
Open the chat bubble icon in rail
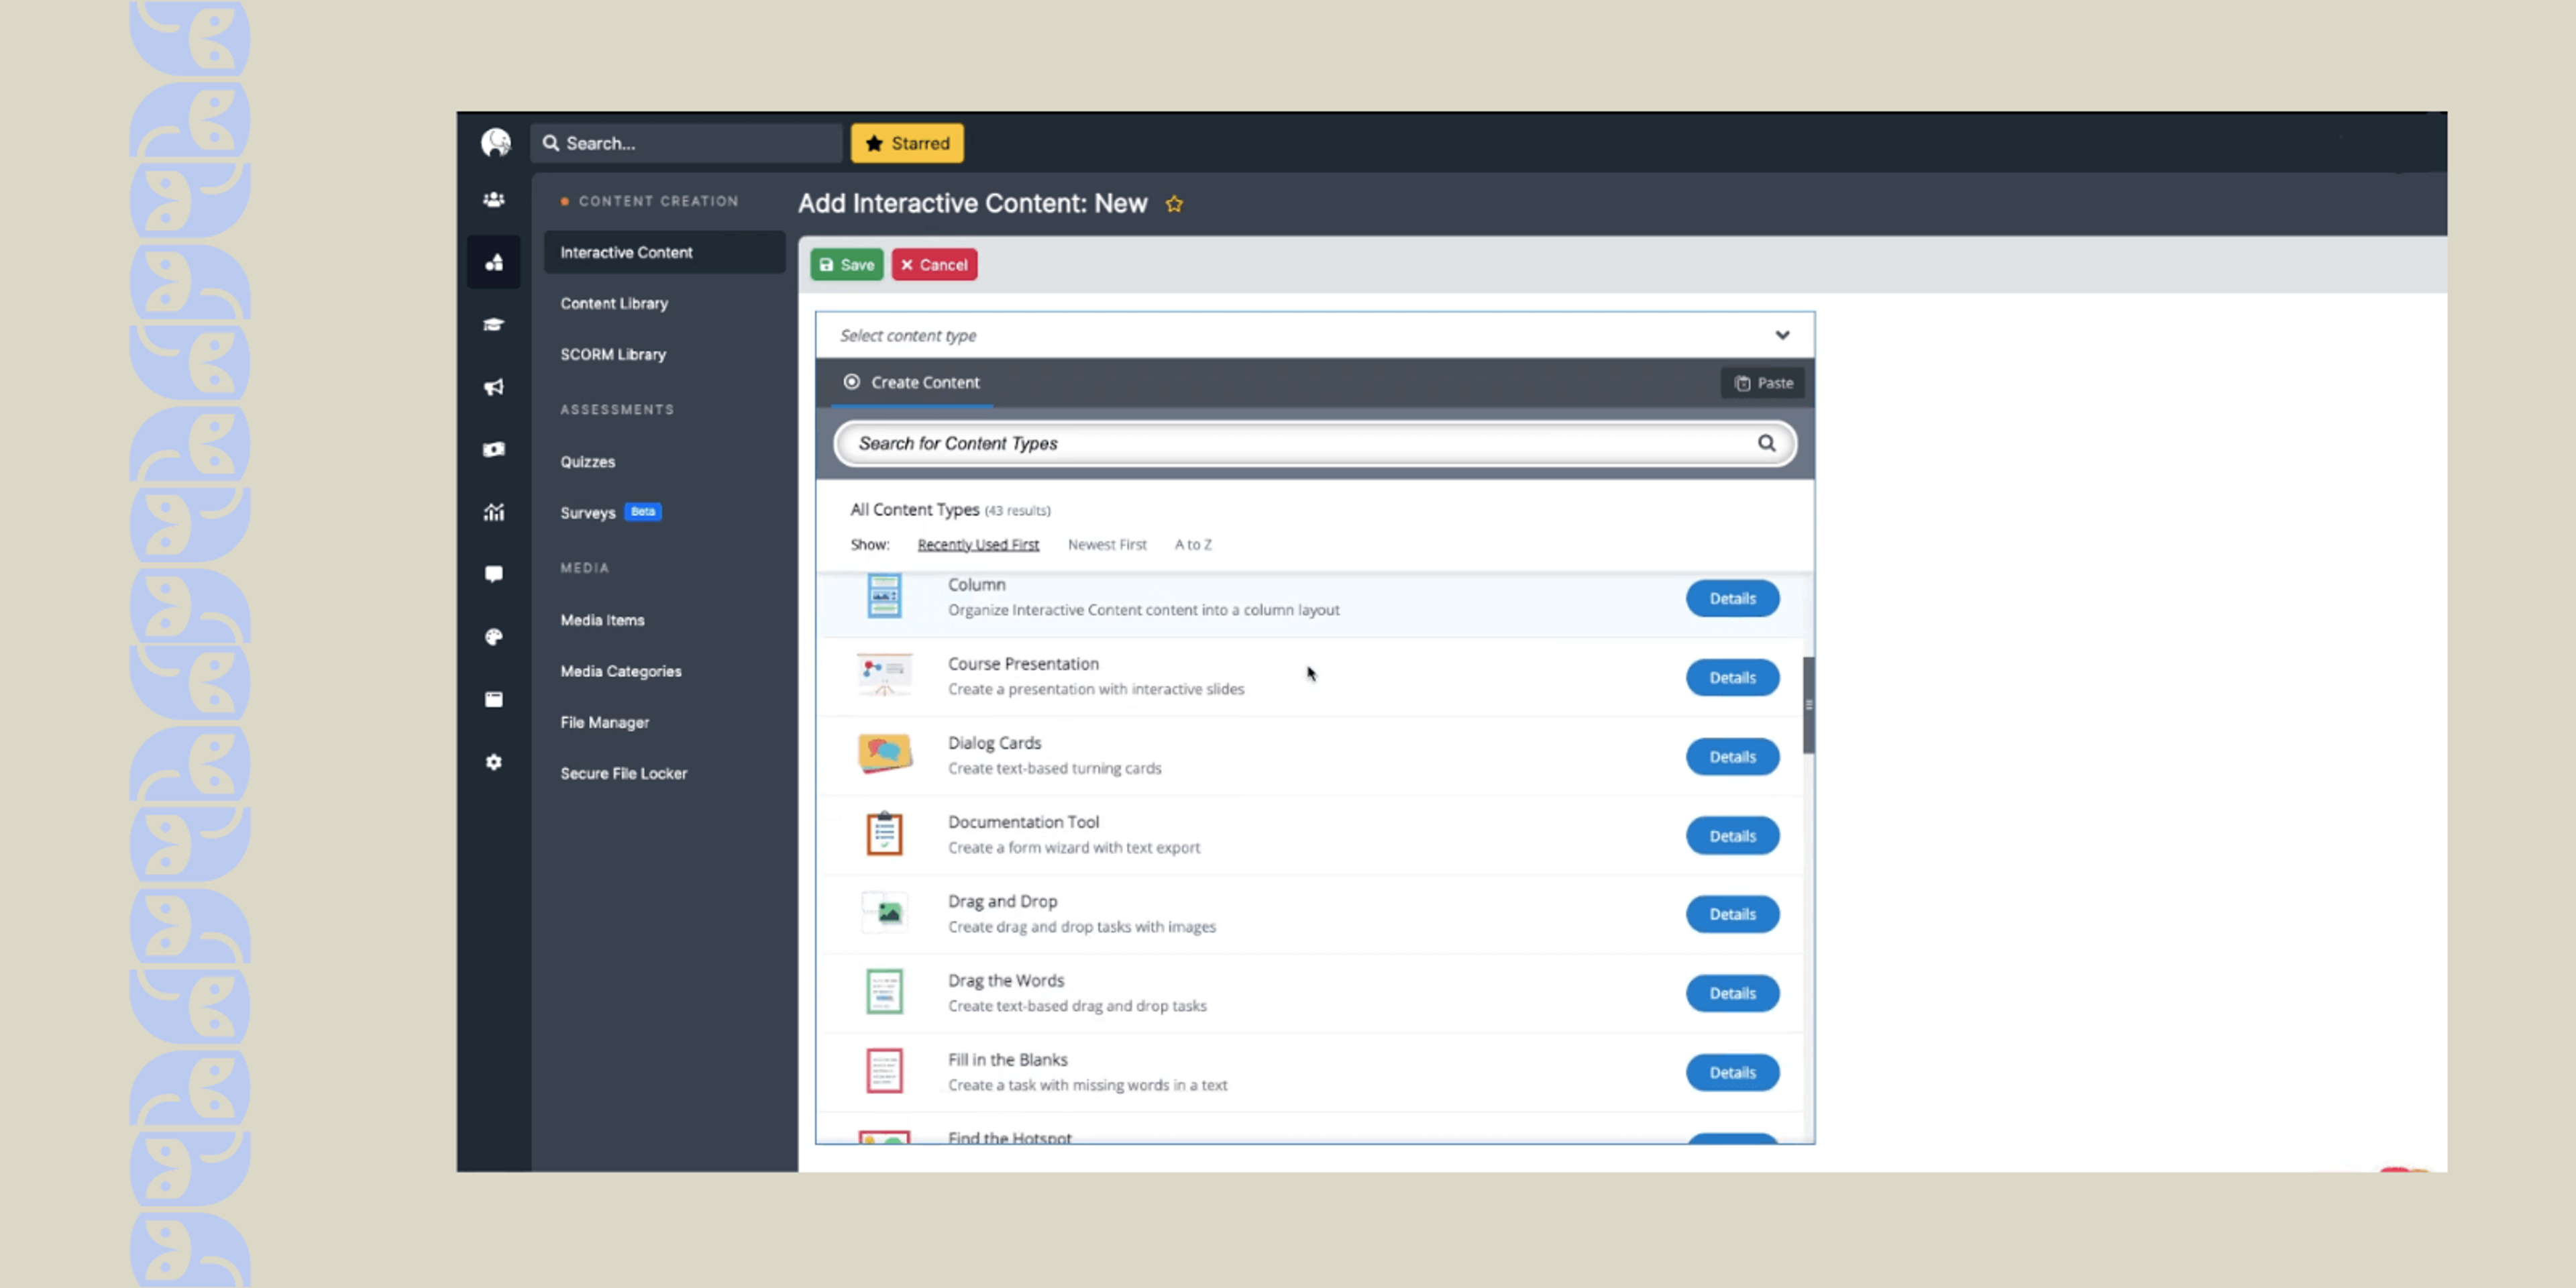(494, 574)
